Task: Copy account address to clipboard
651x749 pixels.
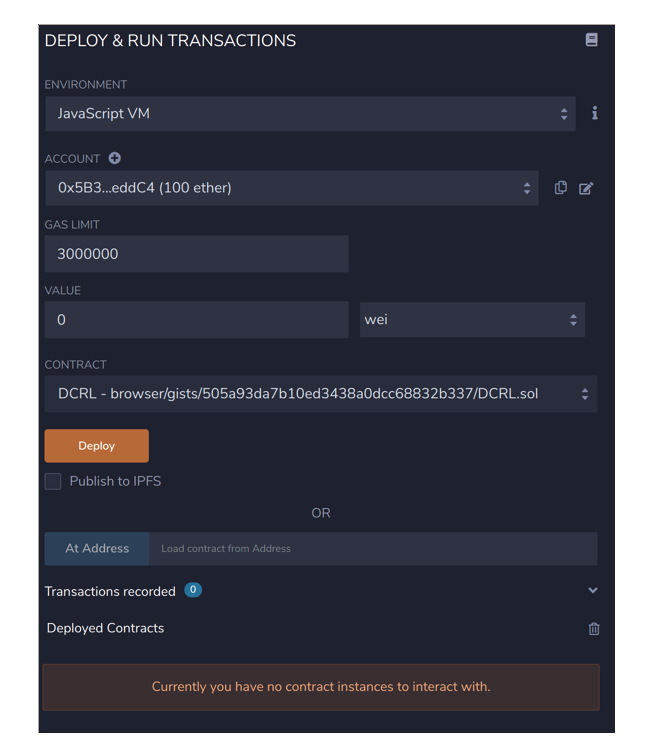Action: coord(561,188)
